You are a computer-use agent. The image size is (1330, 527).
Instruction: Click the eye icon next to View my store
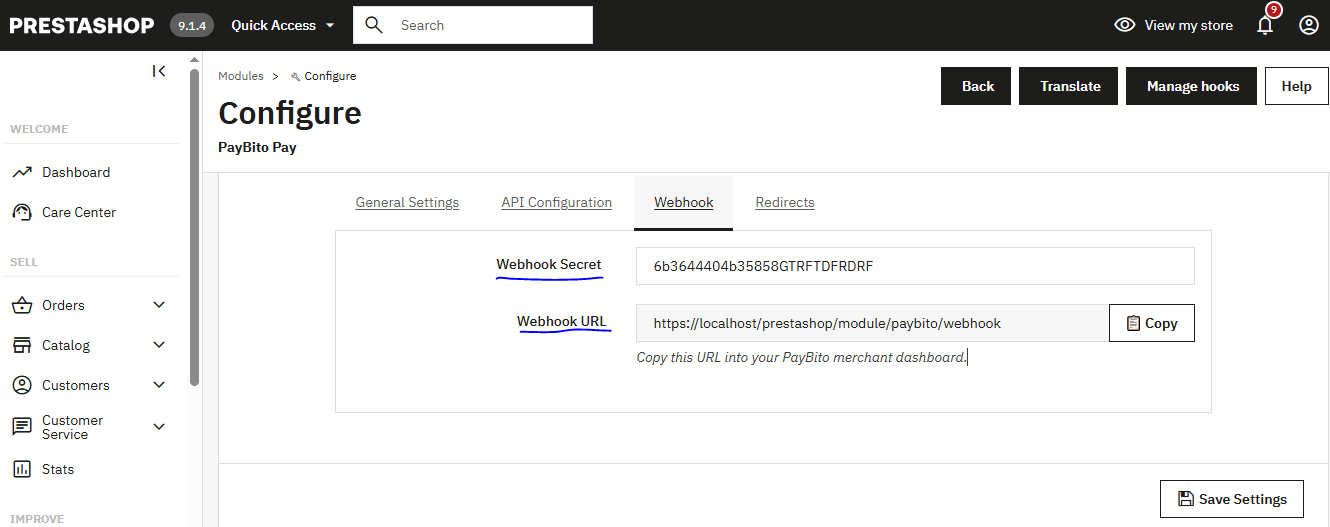click(x=1125, y=25)
